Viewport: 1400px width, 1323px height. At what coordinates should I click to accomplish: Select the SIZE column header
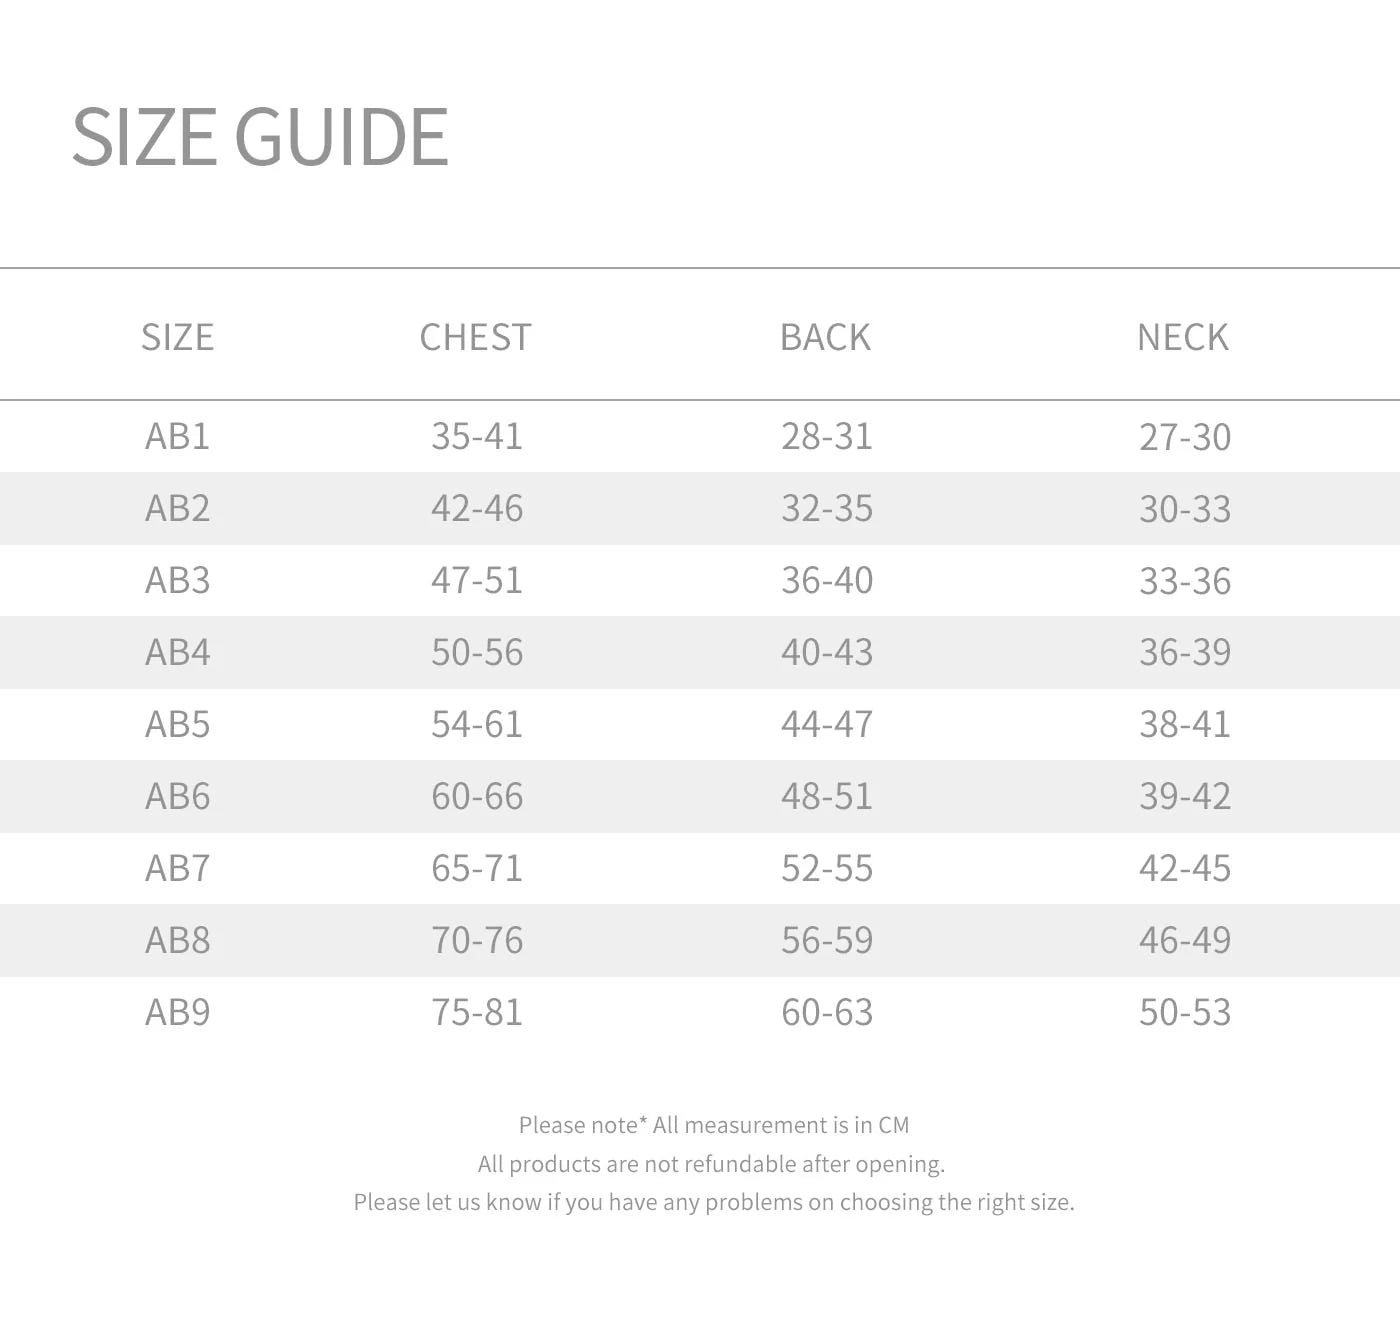177,337
